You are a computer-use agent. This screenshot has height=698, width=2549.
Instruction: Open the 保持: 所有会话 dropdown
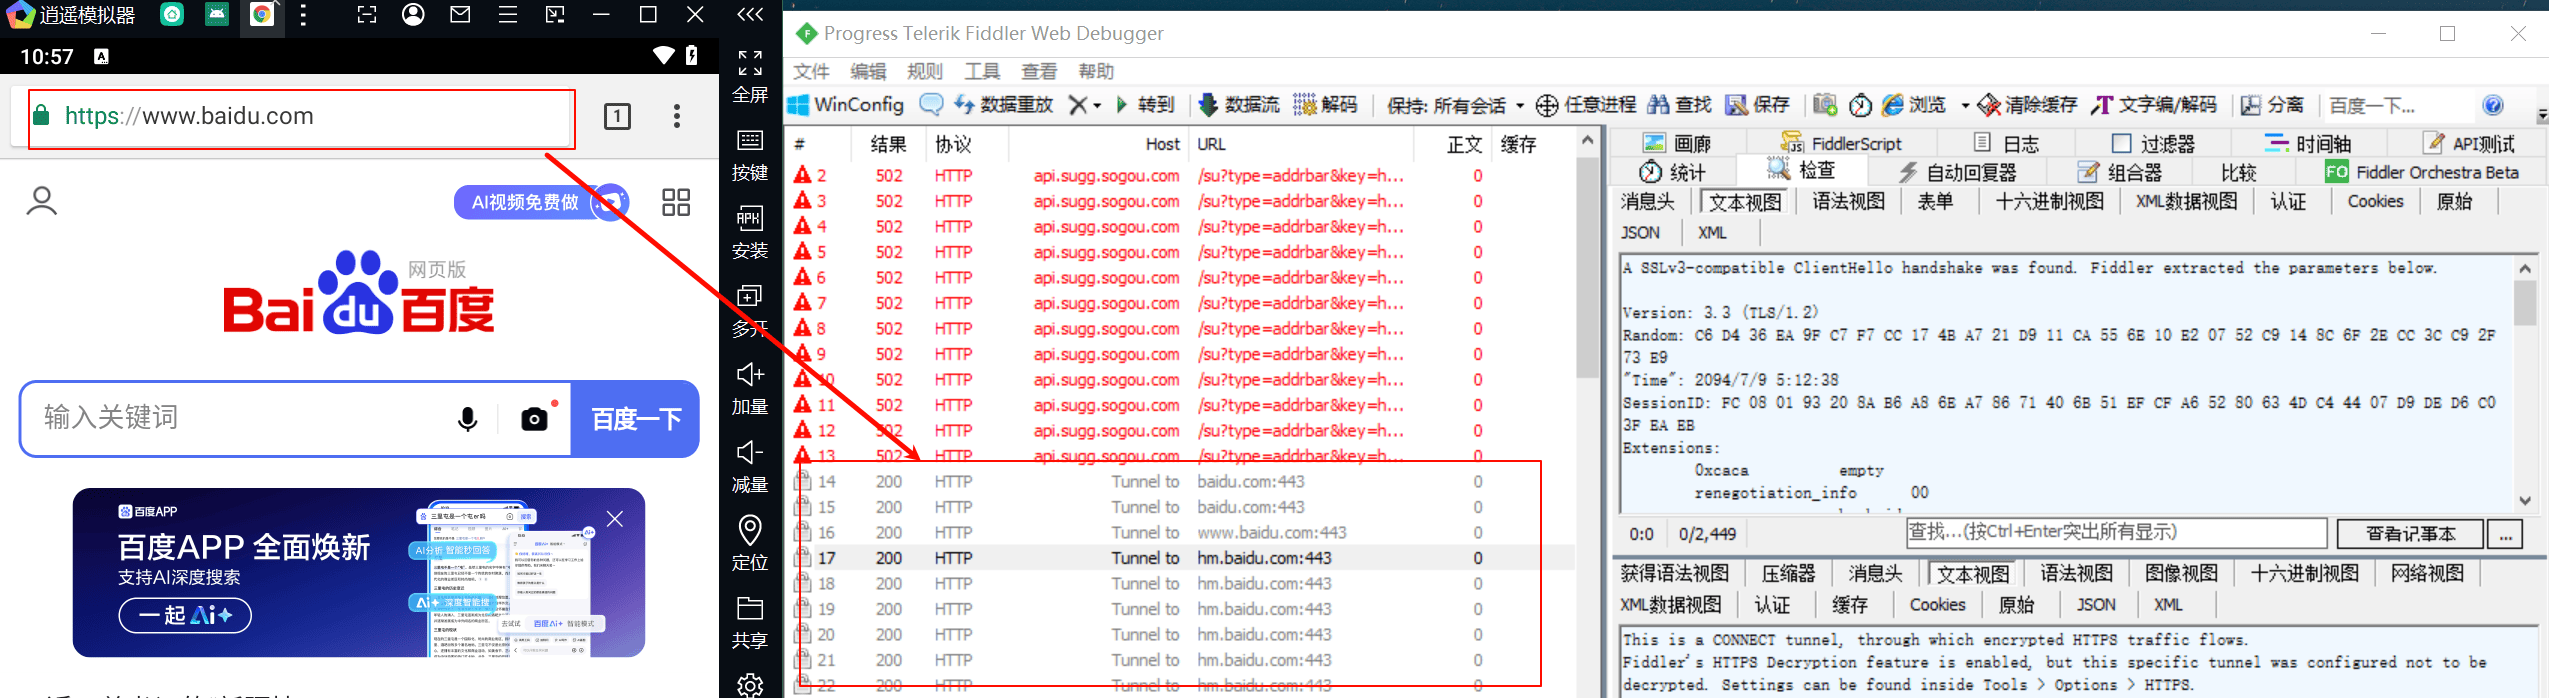coord(1456,105)
